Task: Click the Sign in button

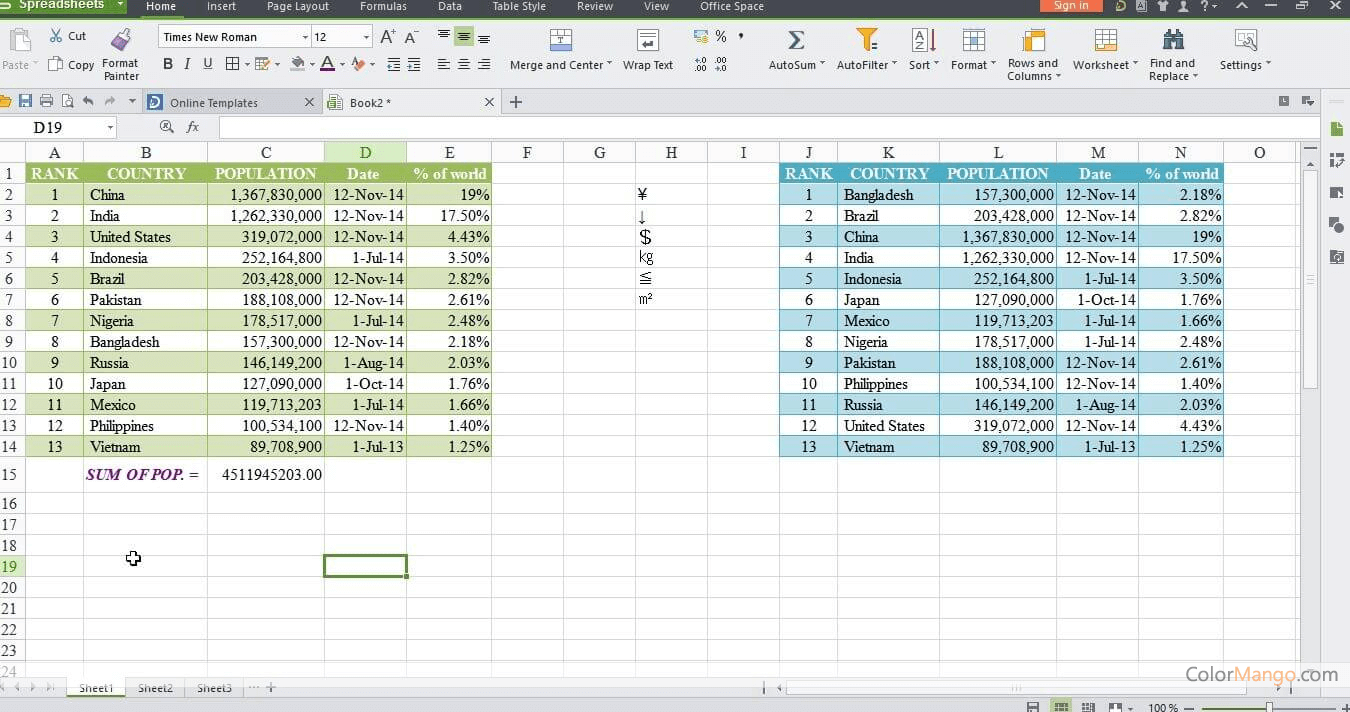Action: 1070,6
